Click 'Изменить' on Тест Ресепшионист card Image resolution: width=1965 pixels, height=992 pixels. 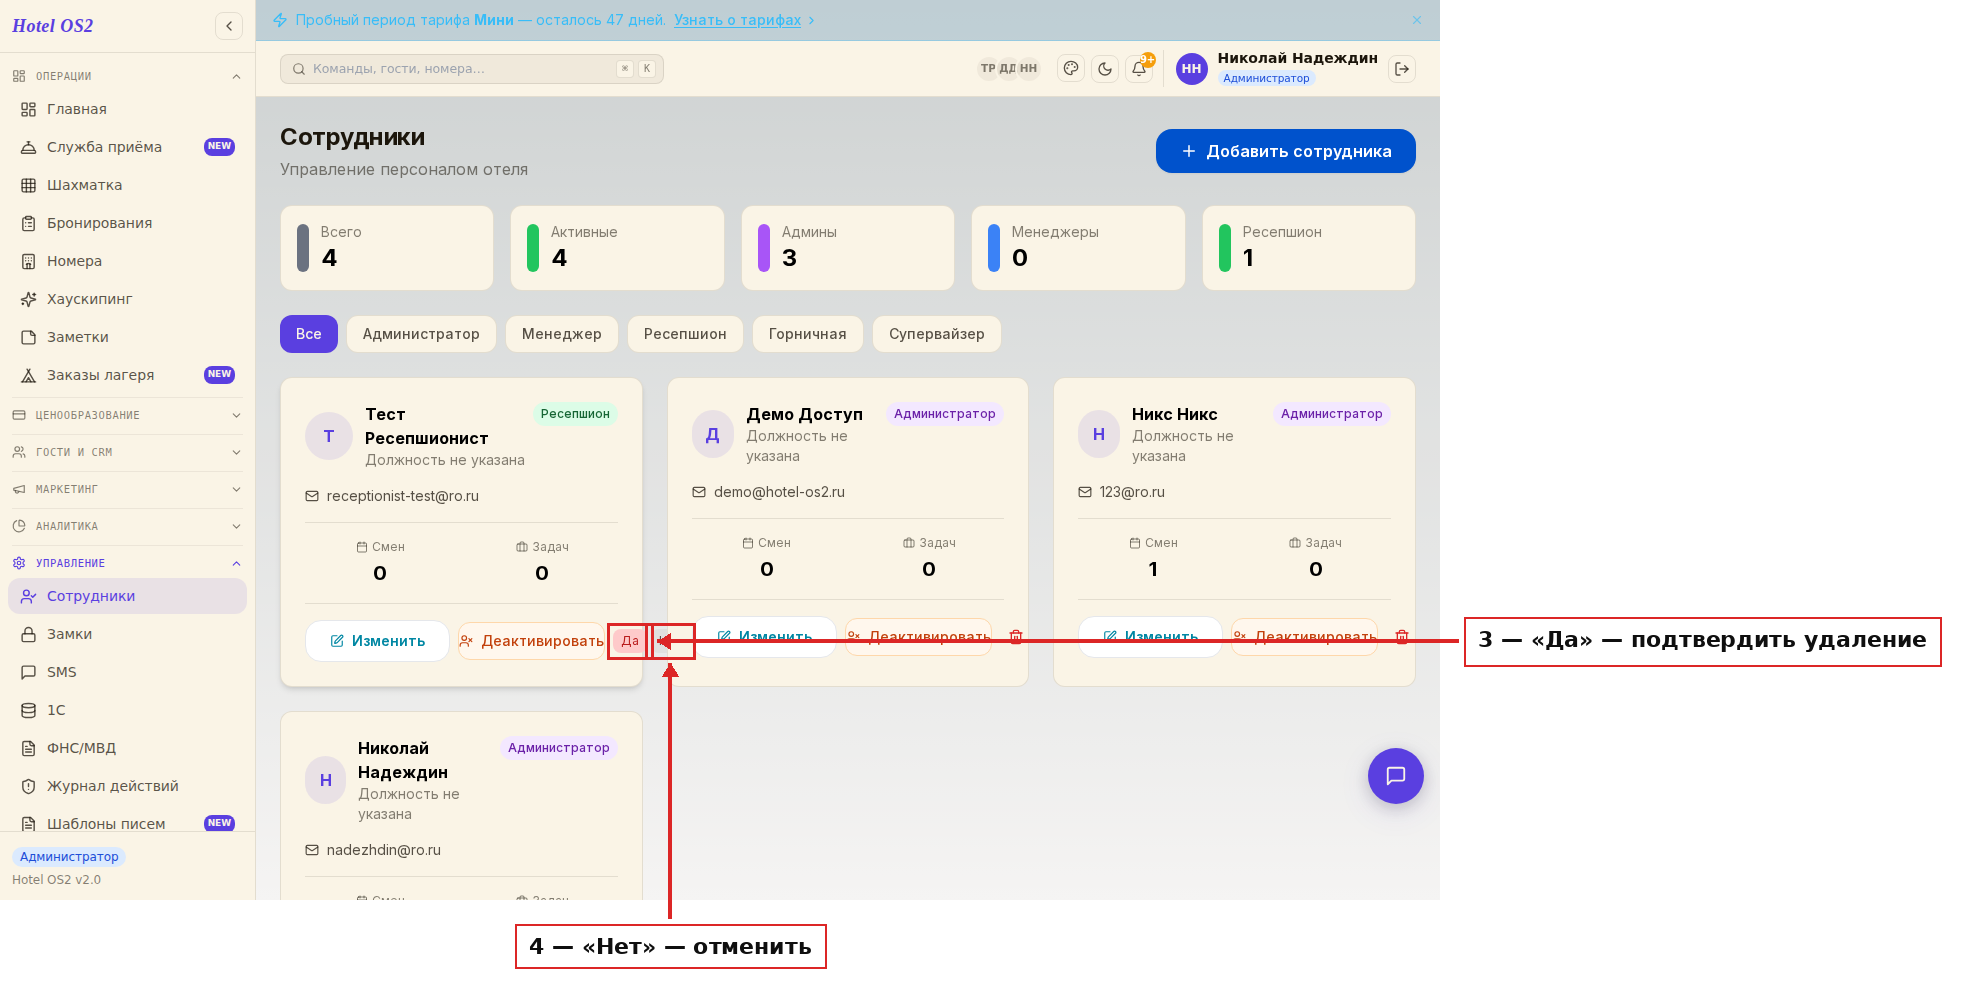[377, 641]
